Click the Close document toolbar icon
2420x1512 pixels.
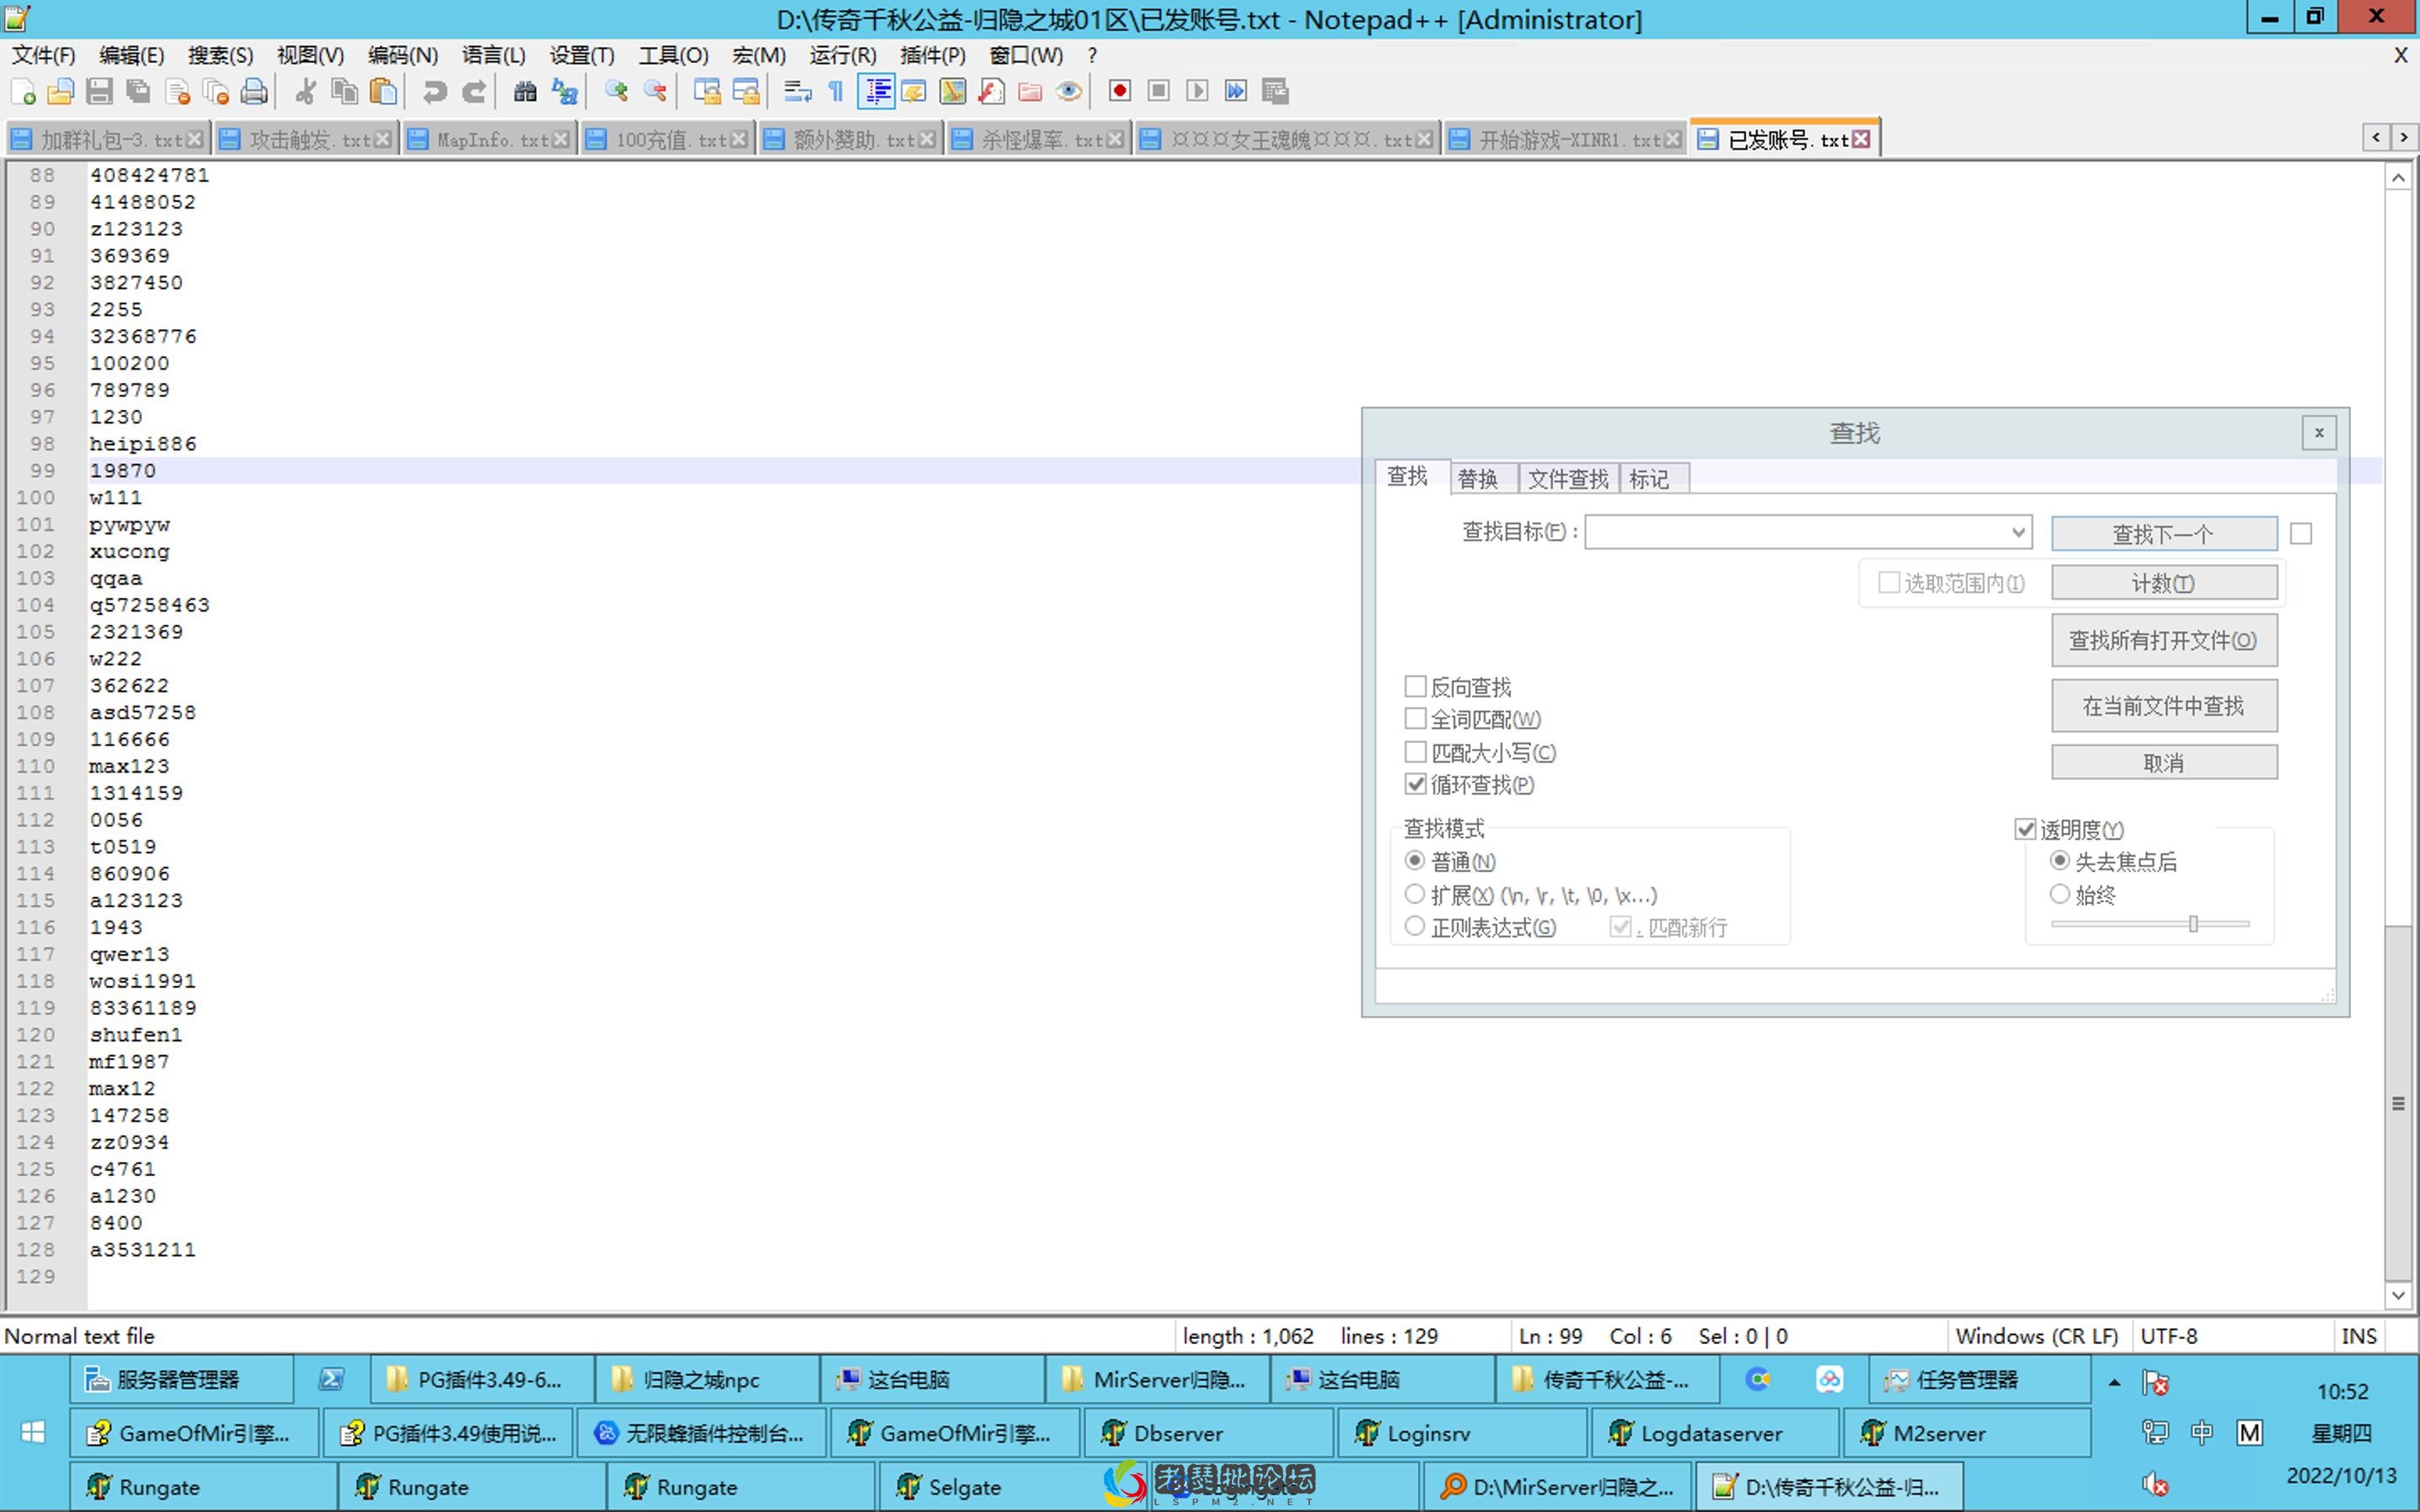point(177,92)
